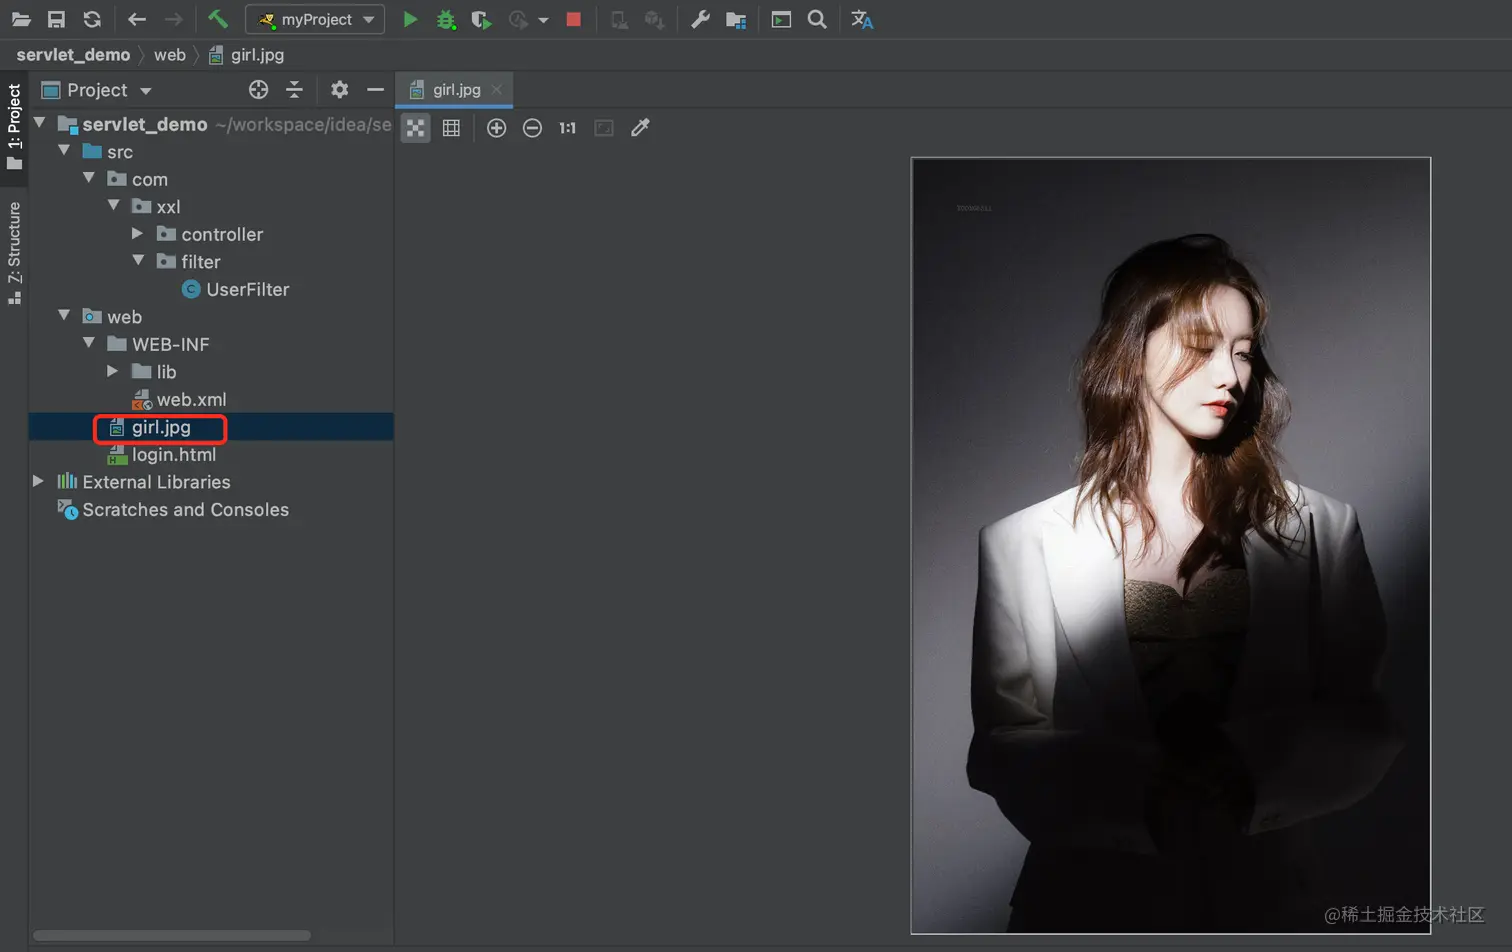
Task: Zoom out of the image
Action: (x=532, y=128)
